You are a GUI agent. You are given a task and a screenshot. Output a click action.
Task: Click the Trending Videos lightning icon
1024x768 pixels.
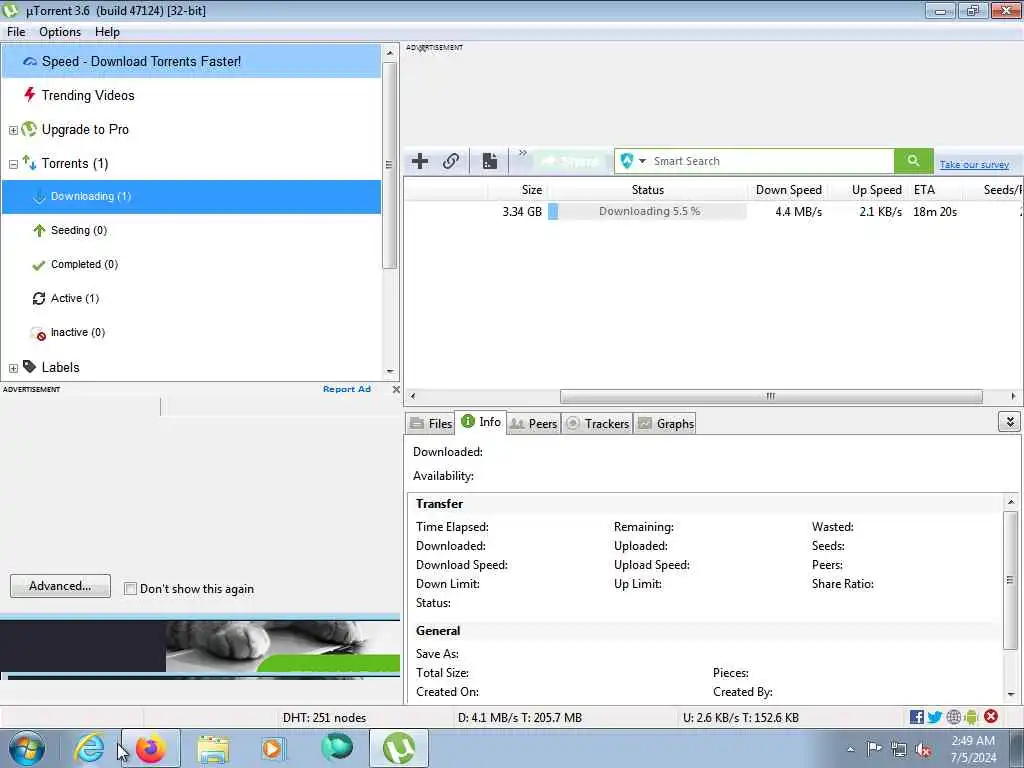pos(29,95)
